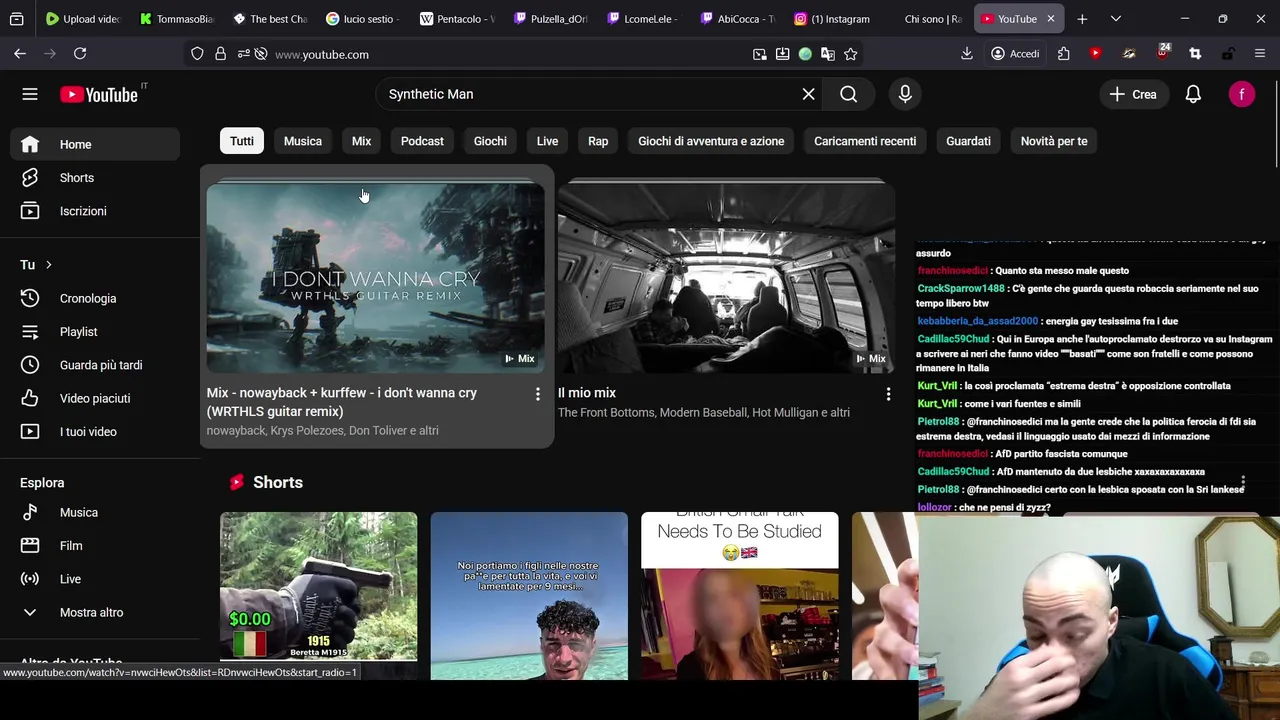Start voice search with microphone
The image size is (1280, 720).
click(x=905, y=94)
